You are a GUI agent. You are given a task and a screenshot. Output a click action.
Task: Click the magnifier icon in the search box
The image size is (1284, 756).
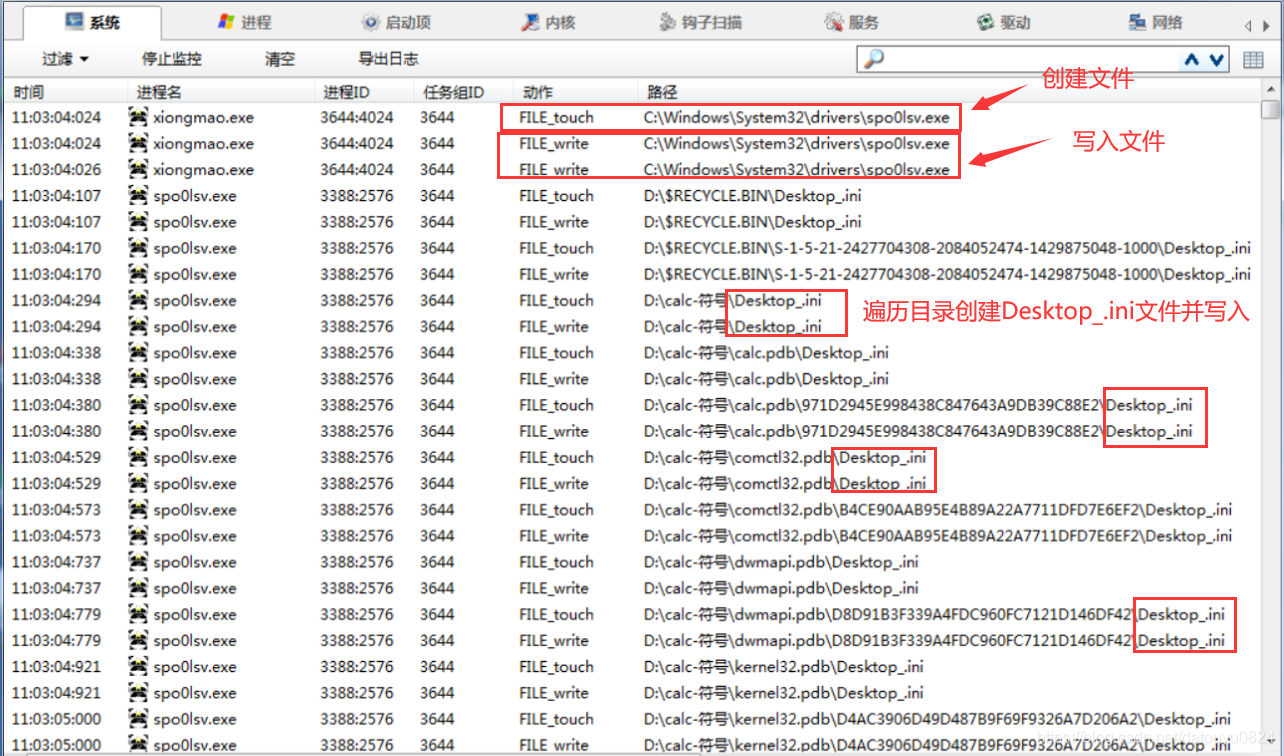pyautogui.click(x=873, y=59)
